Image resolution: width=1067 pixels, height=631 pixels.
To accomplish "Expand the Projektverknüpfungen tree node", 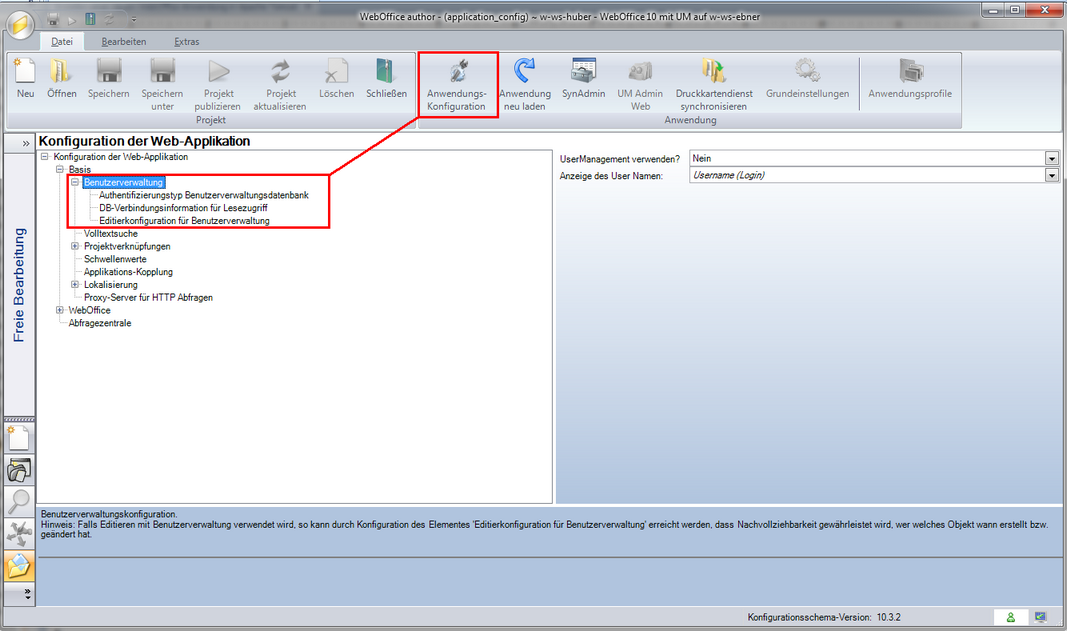I will (x=75, y=246).
